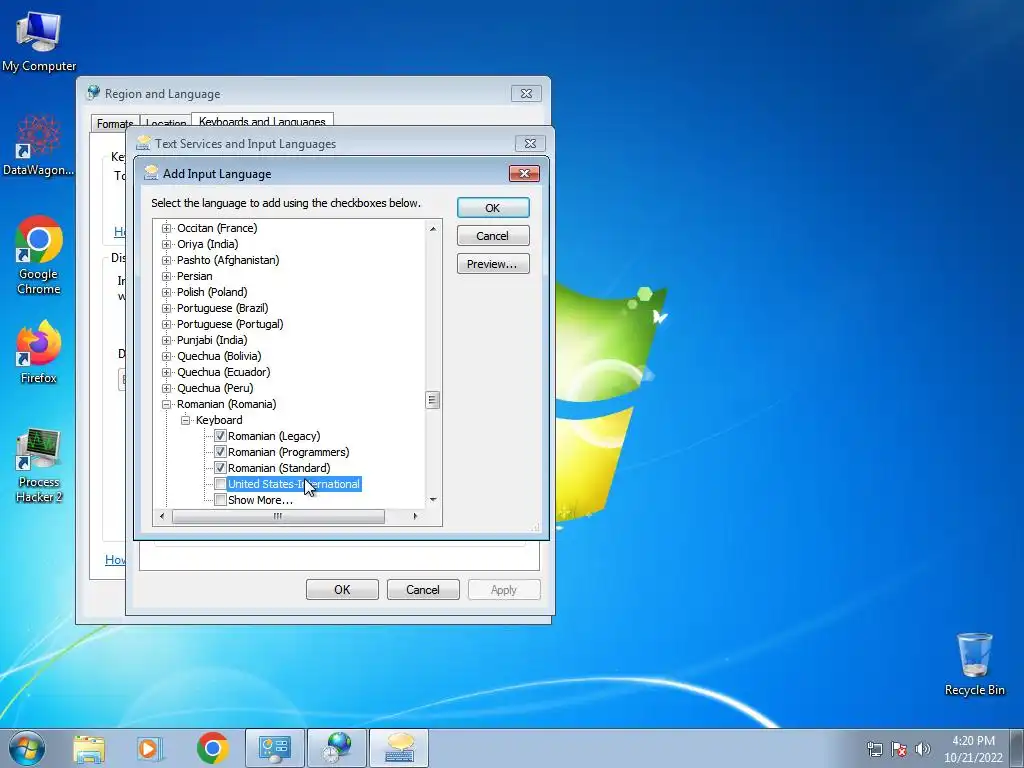Collapse the Keyboard subnode
The image size is (1024, 768).
pos(185,420)
